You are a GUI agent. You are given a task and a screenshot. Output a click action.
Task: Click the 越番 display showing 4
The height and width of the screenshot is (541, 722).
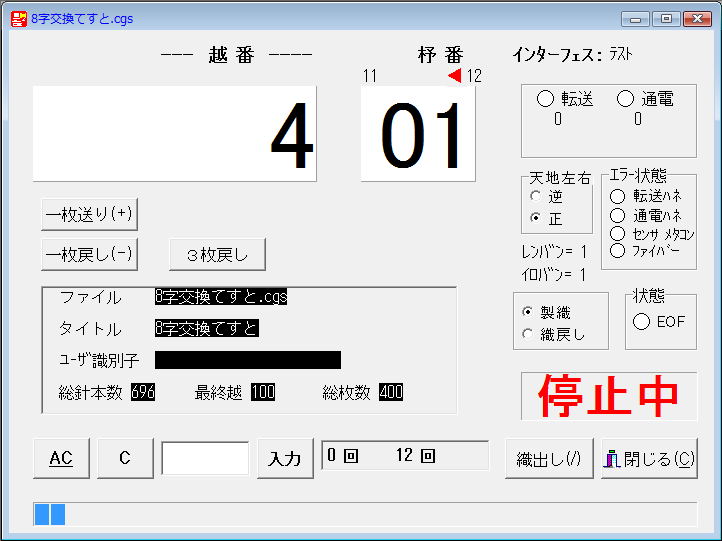pos(175,134)
